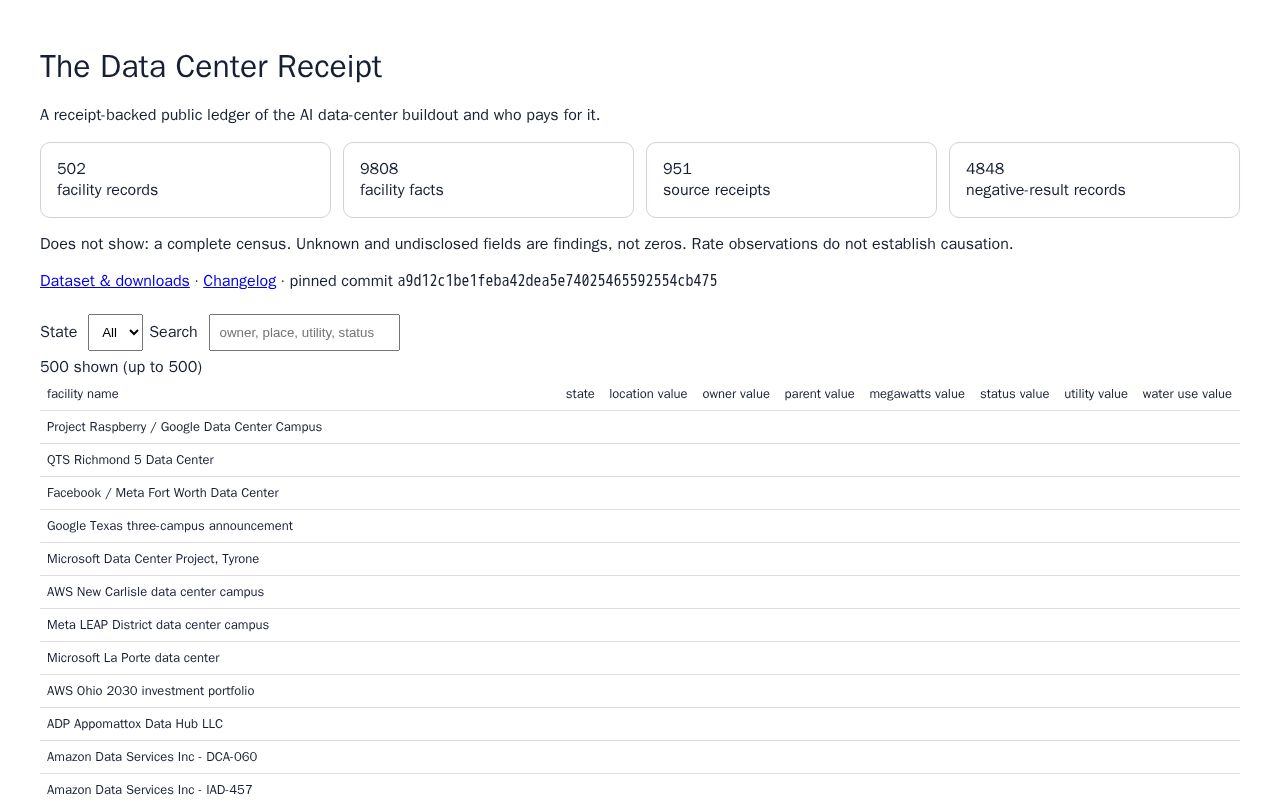Select Google Texas three-campus announcement row

pos(640,526)
